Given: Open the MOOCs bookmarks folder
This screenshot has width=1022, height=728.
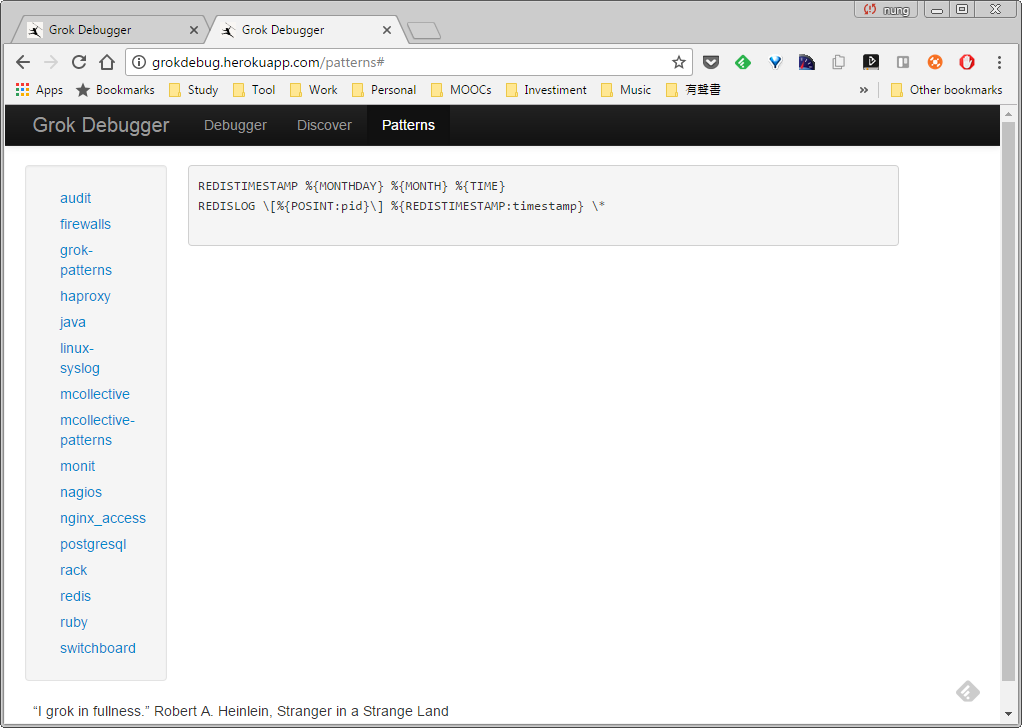Looking at the screenshot, I should click(x=461, y=90).
